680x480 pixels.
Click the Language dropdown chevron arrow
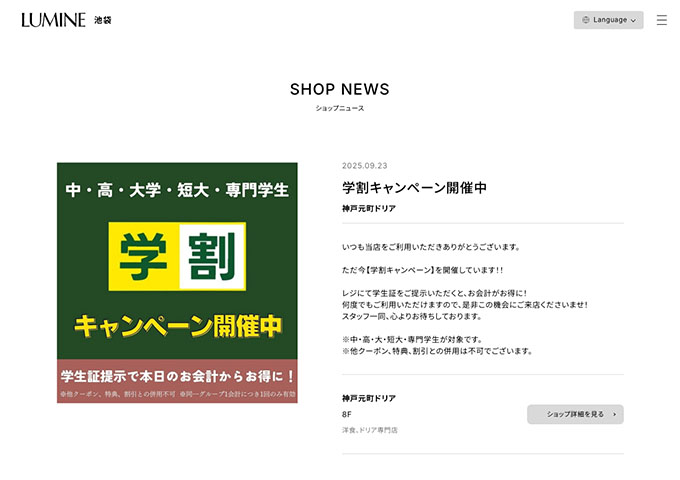(x=633, y=20)
